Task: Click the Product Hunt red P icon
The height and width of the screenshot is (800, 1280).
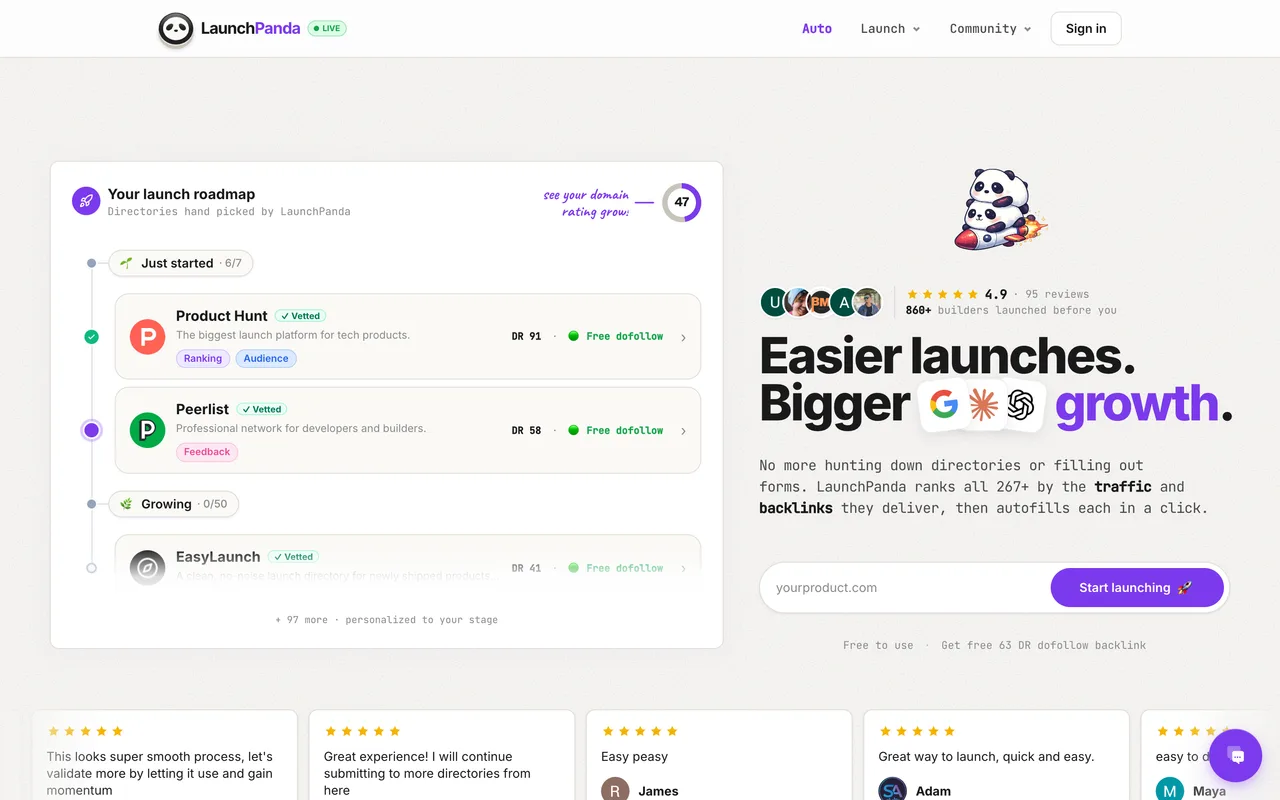Action: click(147, 337)
